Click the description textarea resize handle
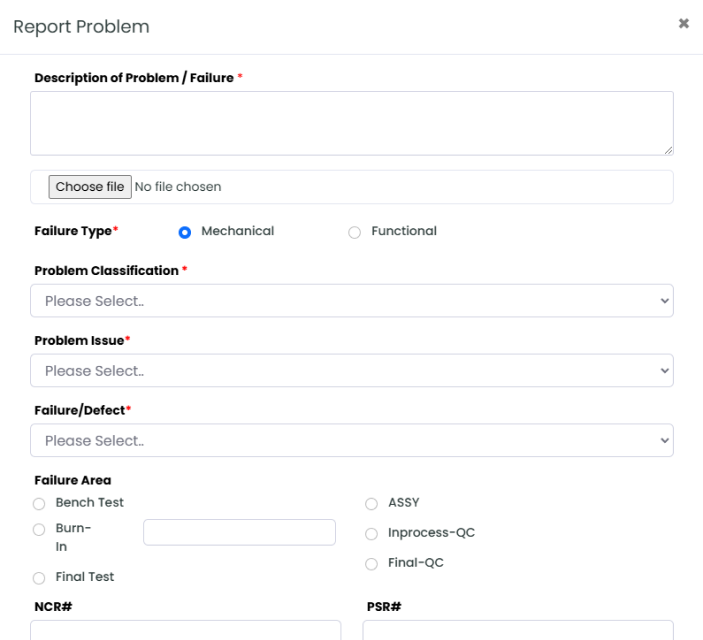 [668, 151]
